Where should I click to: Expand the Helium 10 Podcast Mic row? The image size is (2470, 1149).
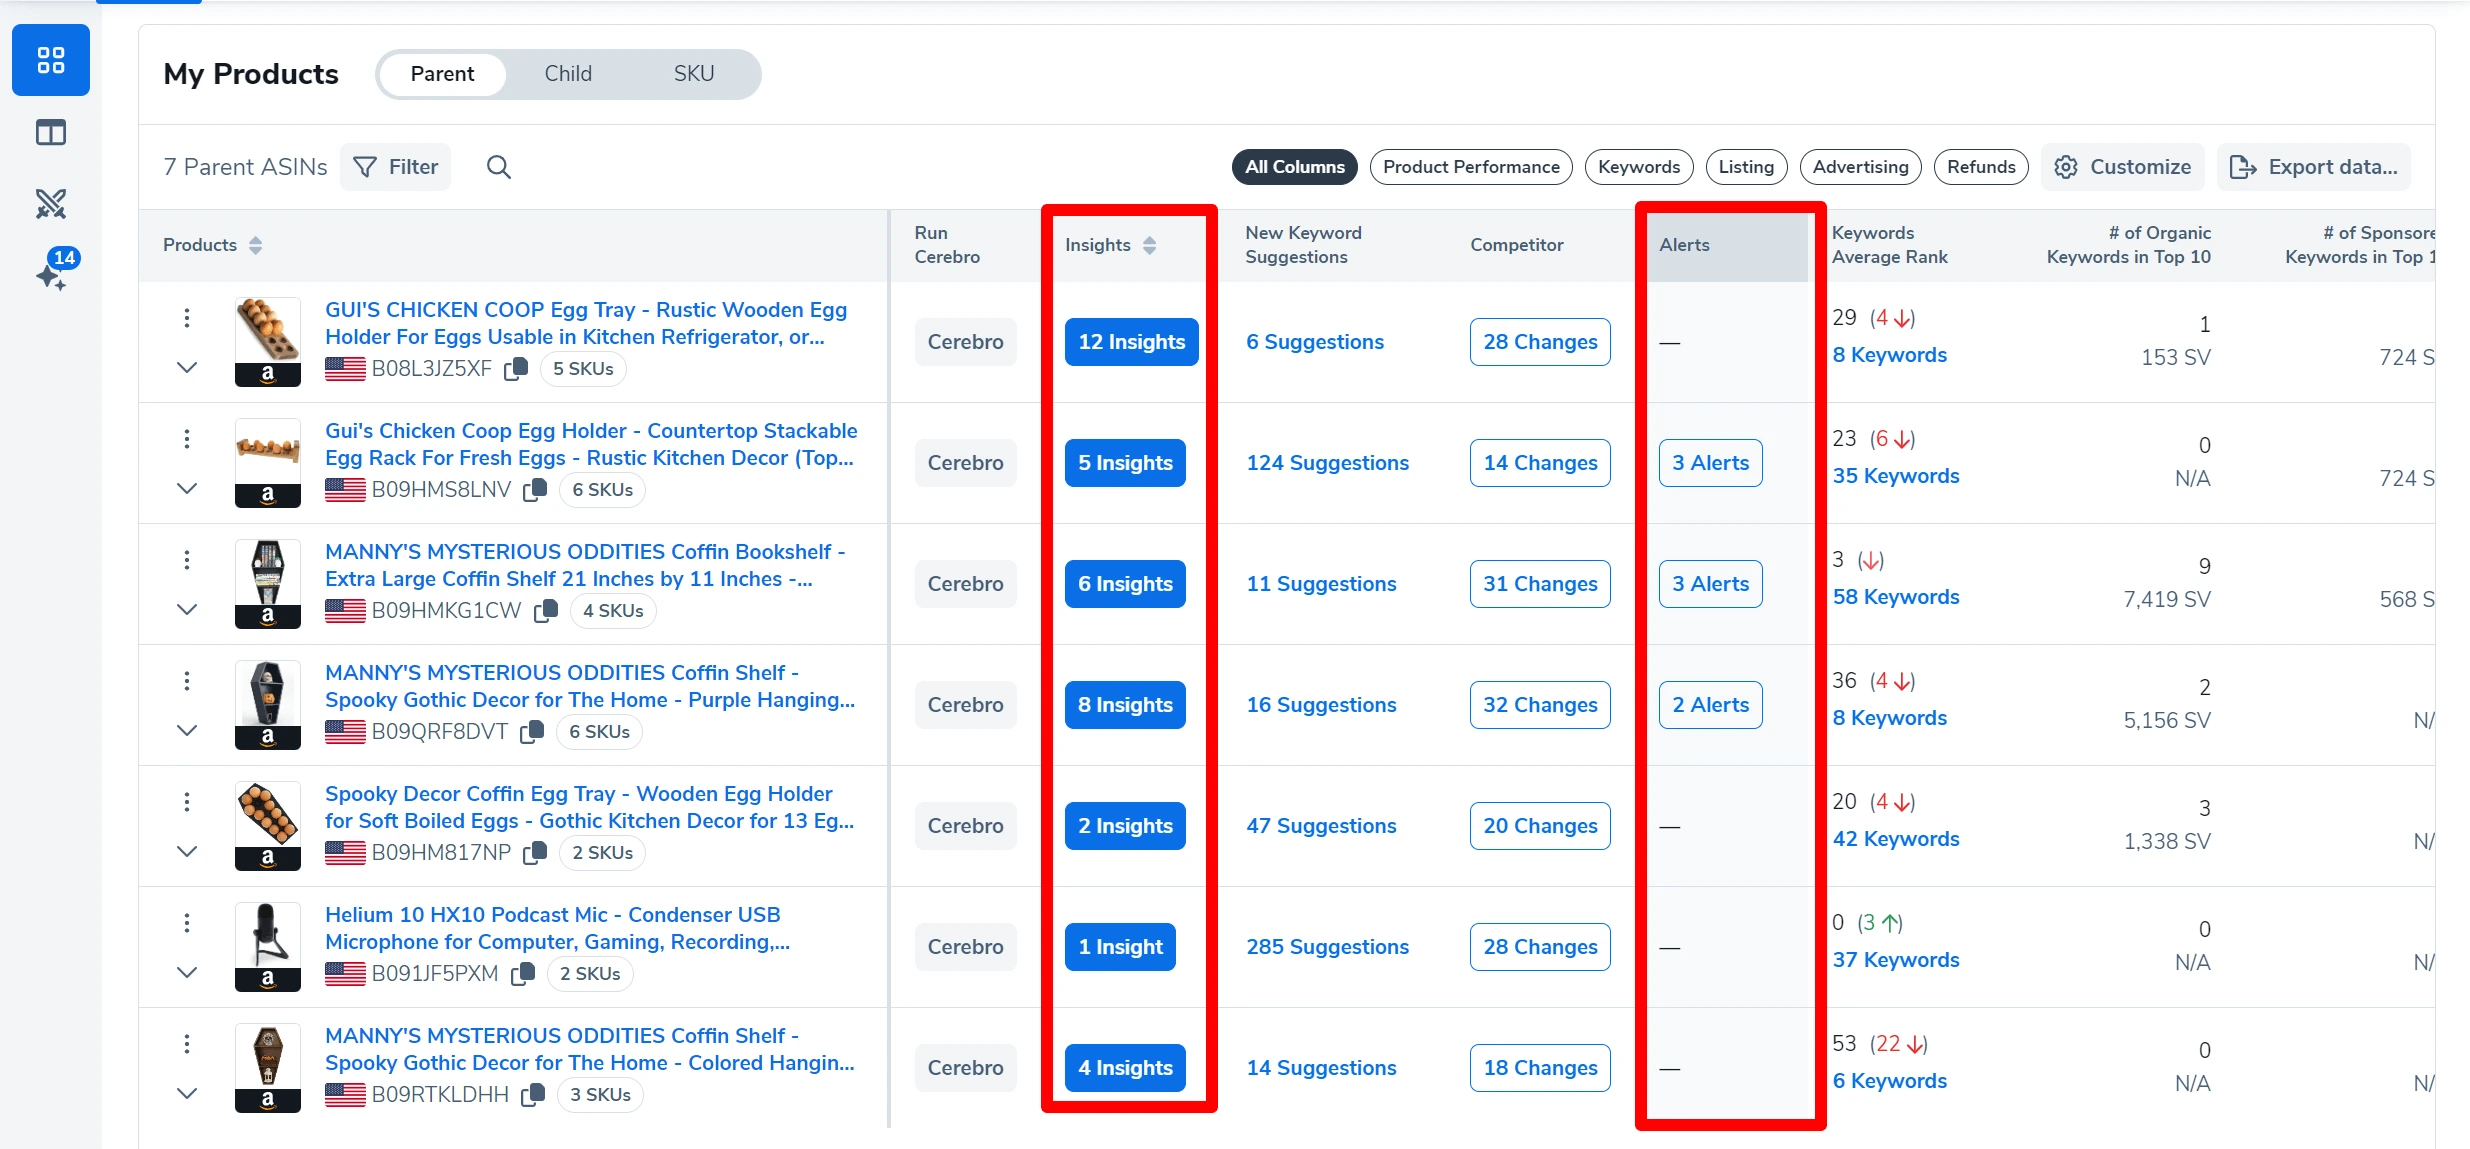[186, 972]
